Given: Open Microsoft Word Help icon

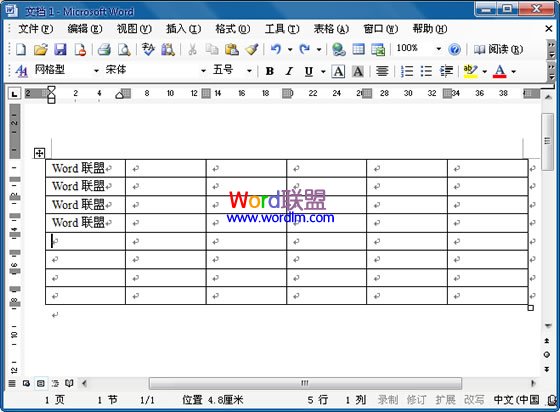Looking at the screenshot, I should pos(454,49).
